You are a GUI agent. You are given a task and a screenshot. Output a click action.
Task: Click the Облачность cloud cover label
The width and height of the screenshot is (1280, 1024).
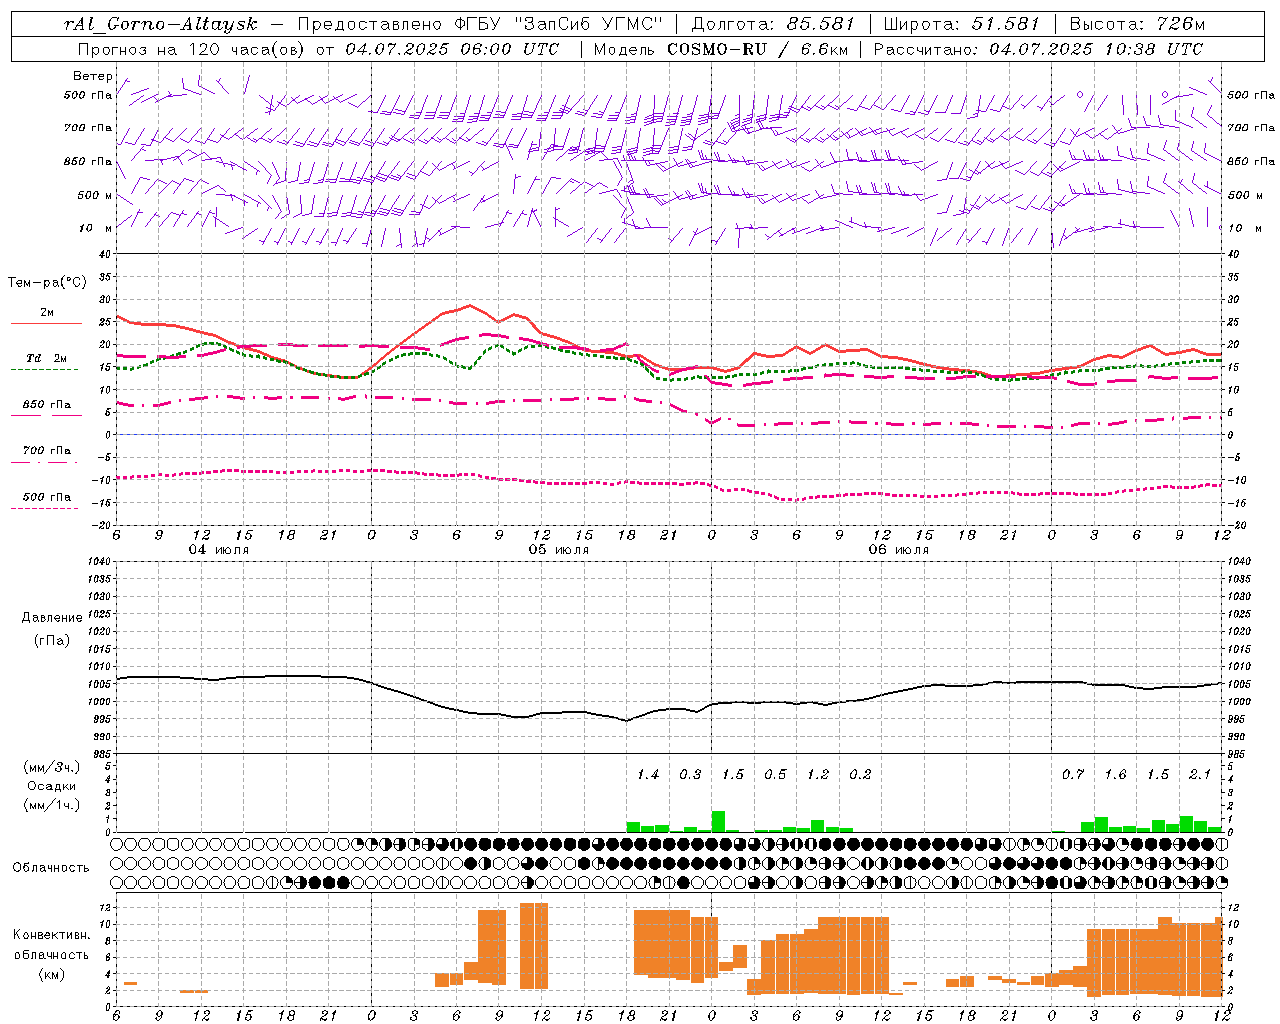click(51, 867)
